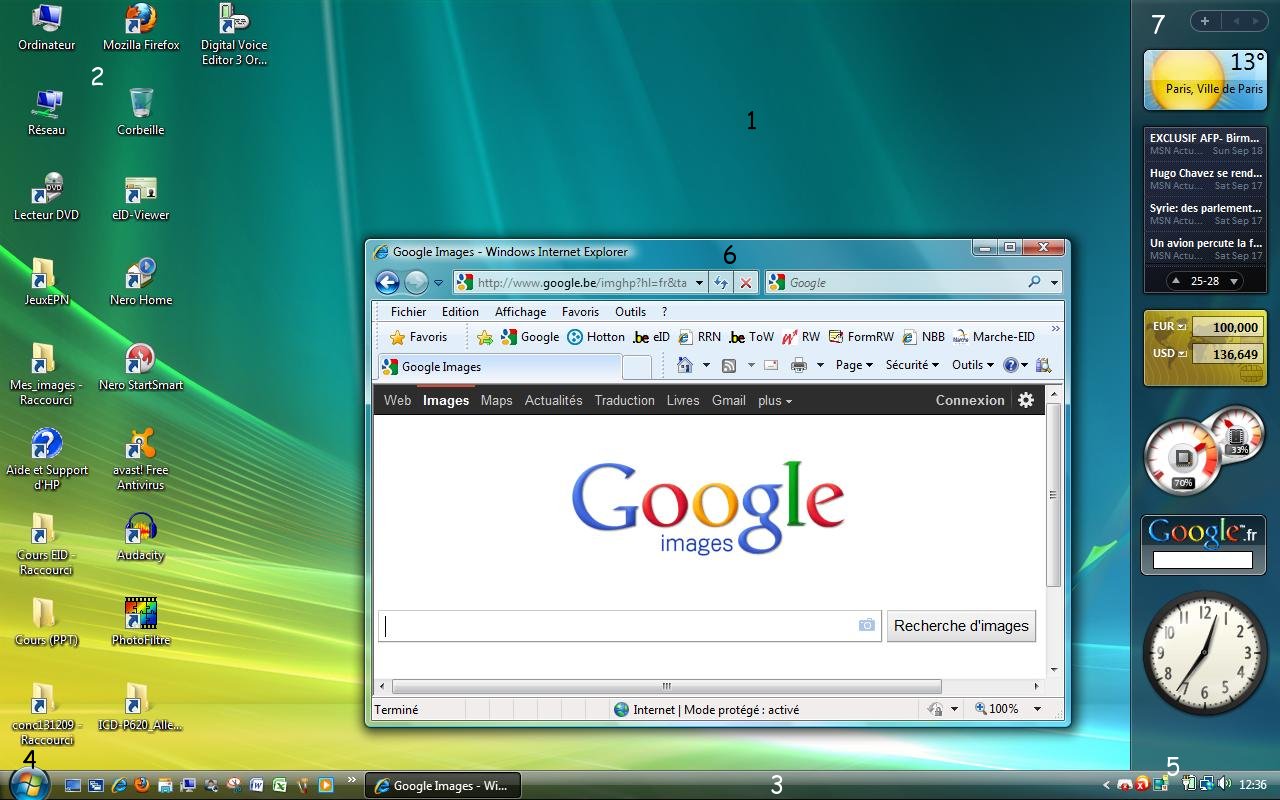This screenshot has width=1280, height=800.
Task: Click the printer icon in IE command bar
Action: (798, 365)
